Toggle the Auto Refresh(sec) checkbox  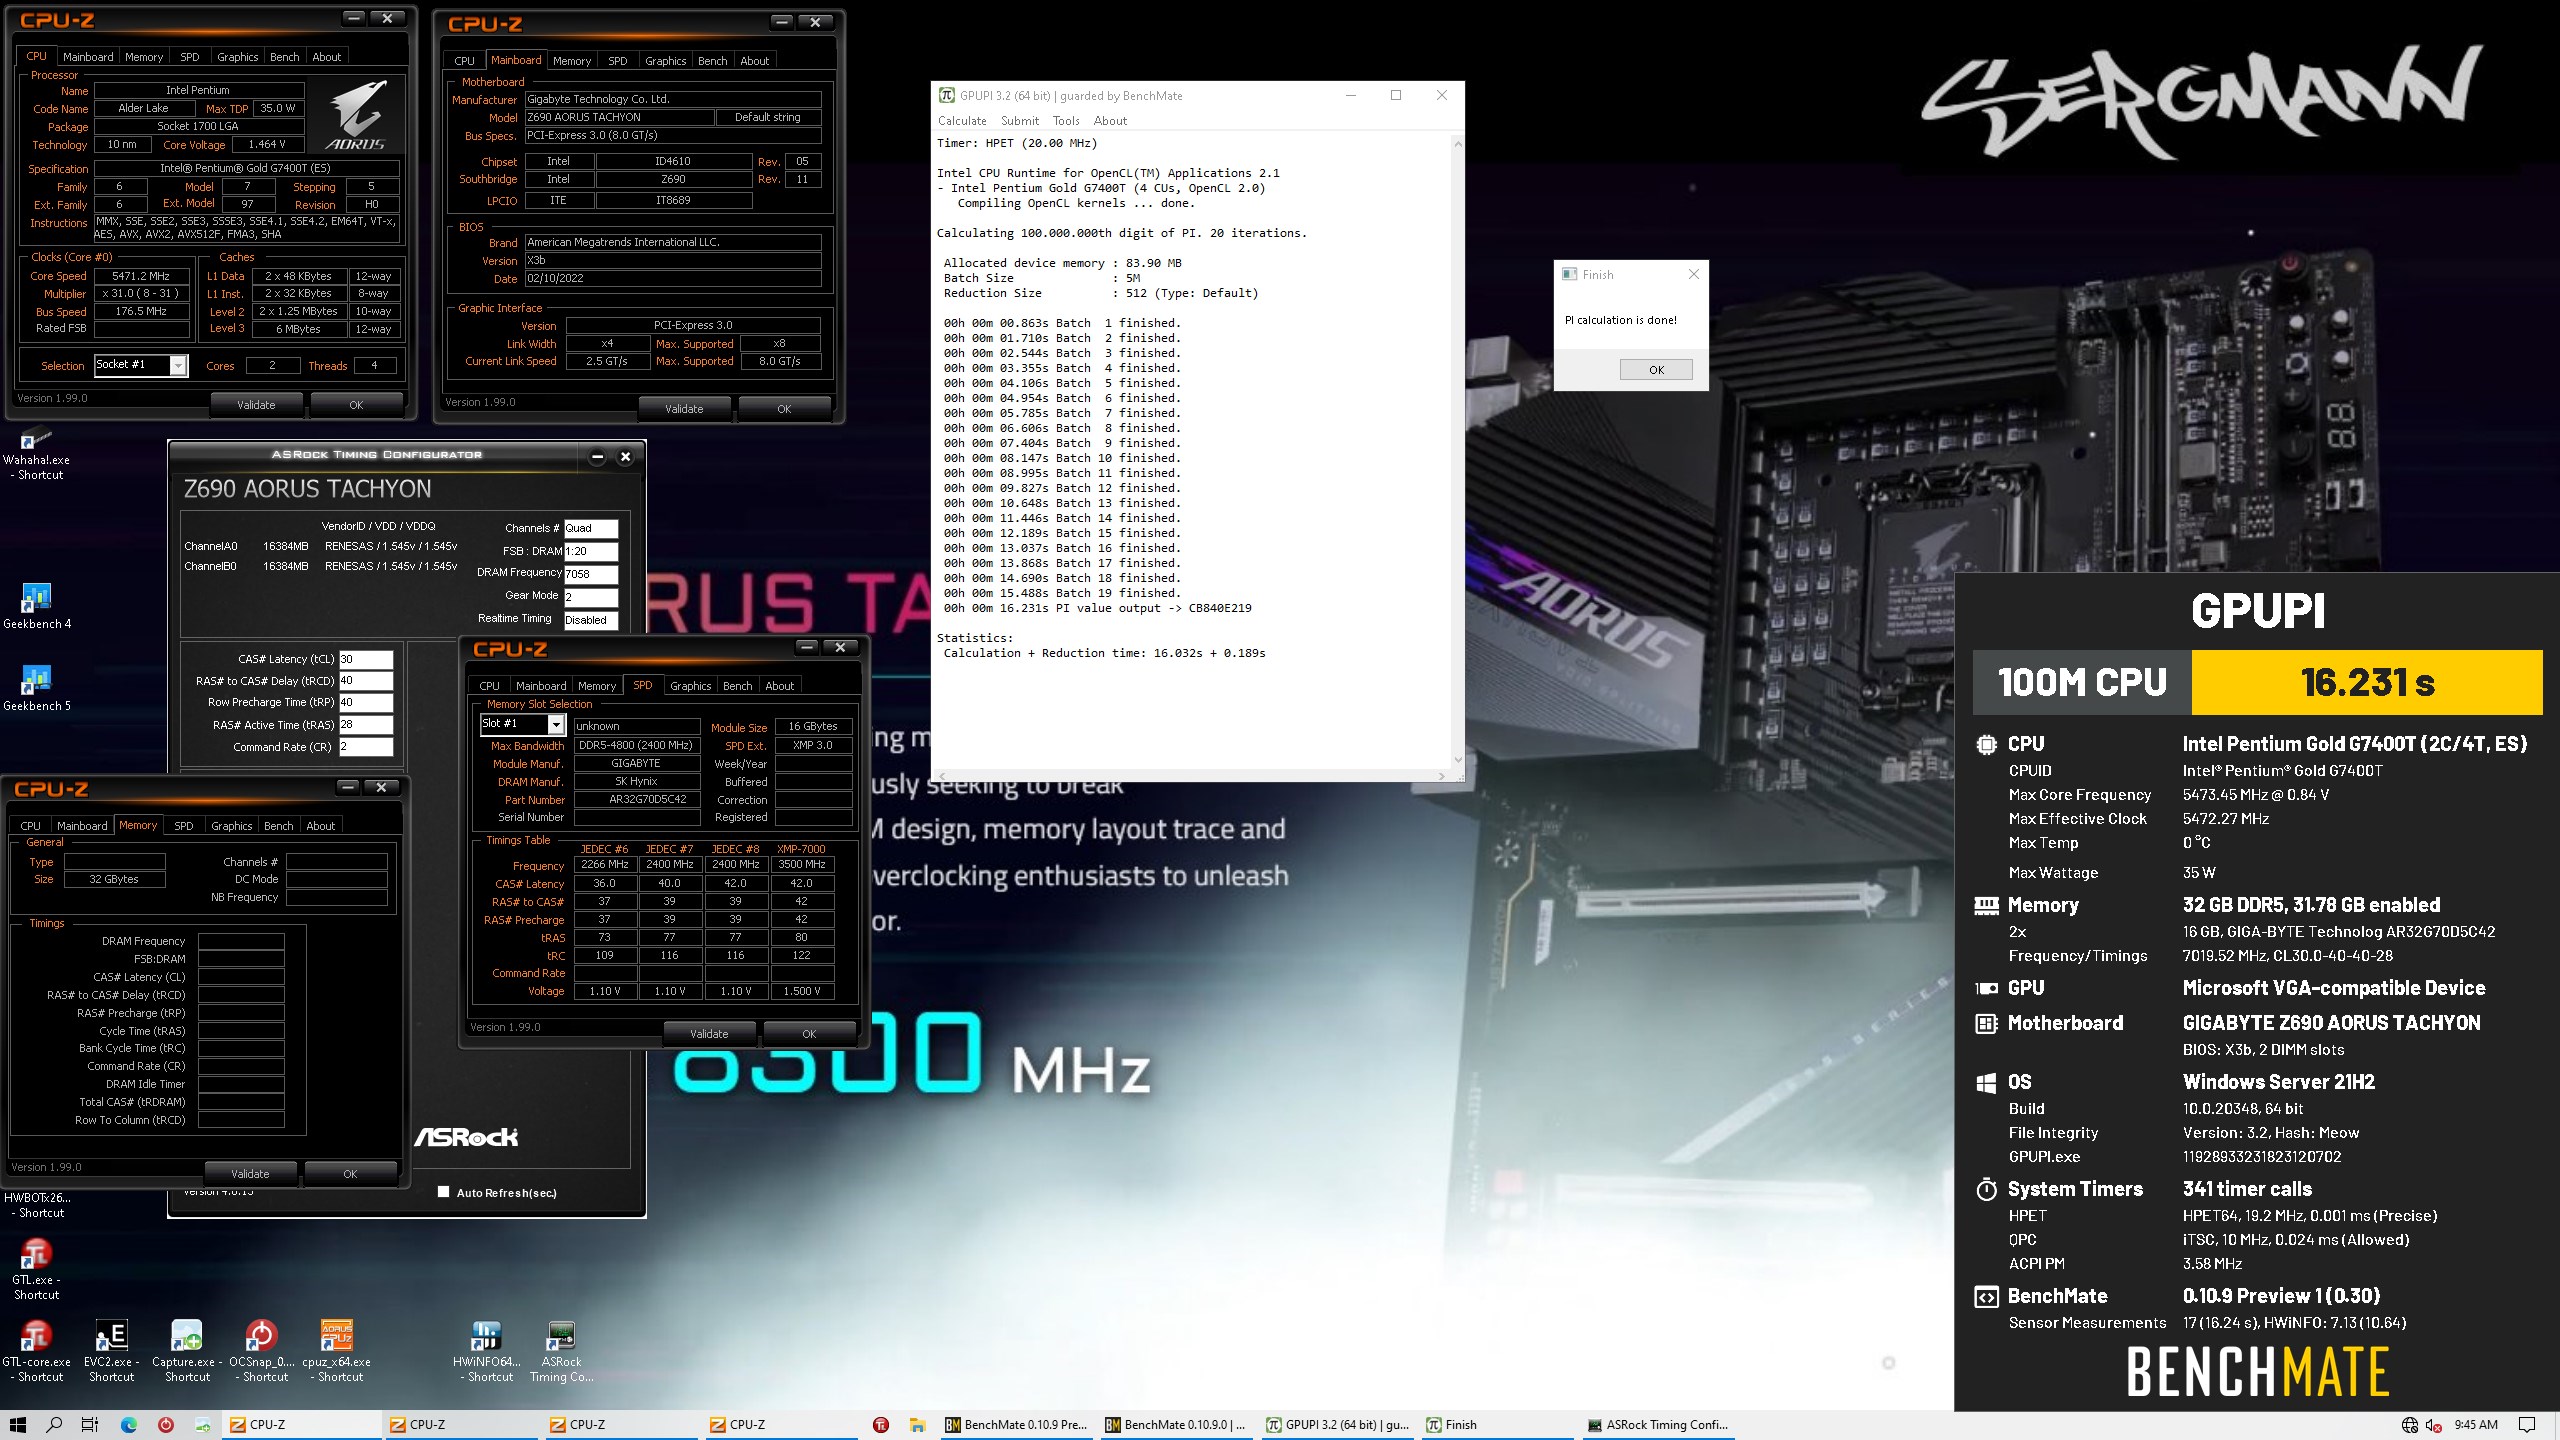click(443, 1192)
